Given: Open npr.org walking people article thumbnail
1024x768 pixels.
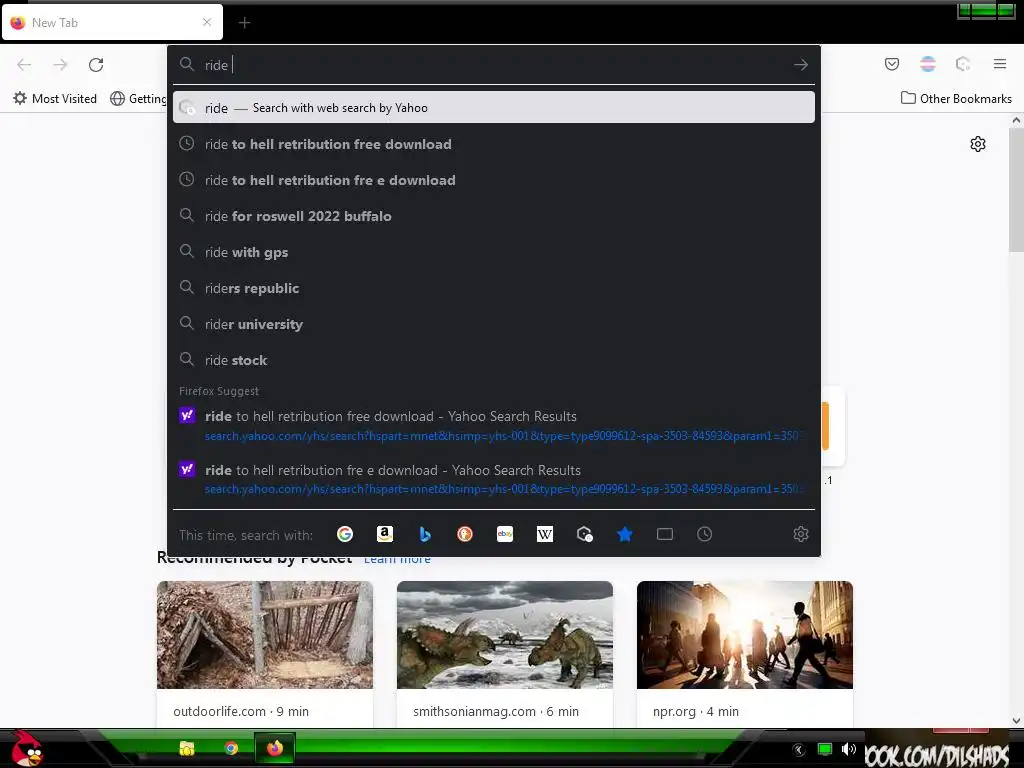Looking at the screenshot, I should click(744, 635).
